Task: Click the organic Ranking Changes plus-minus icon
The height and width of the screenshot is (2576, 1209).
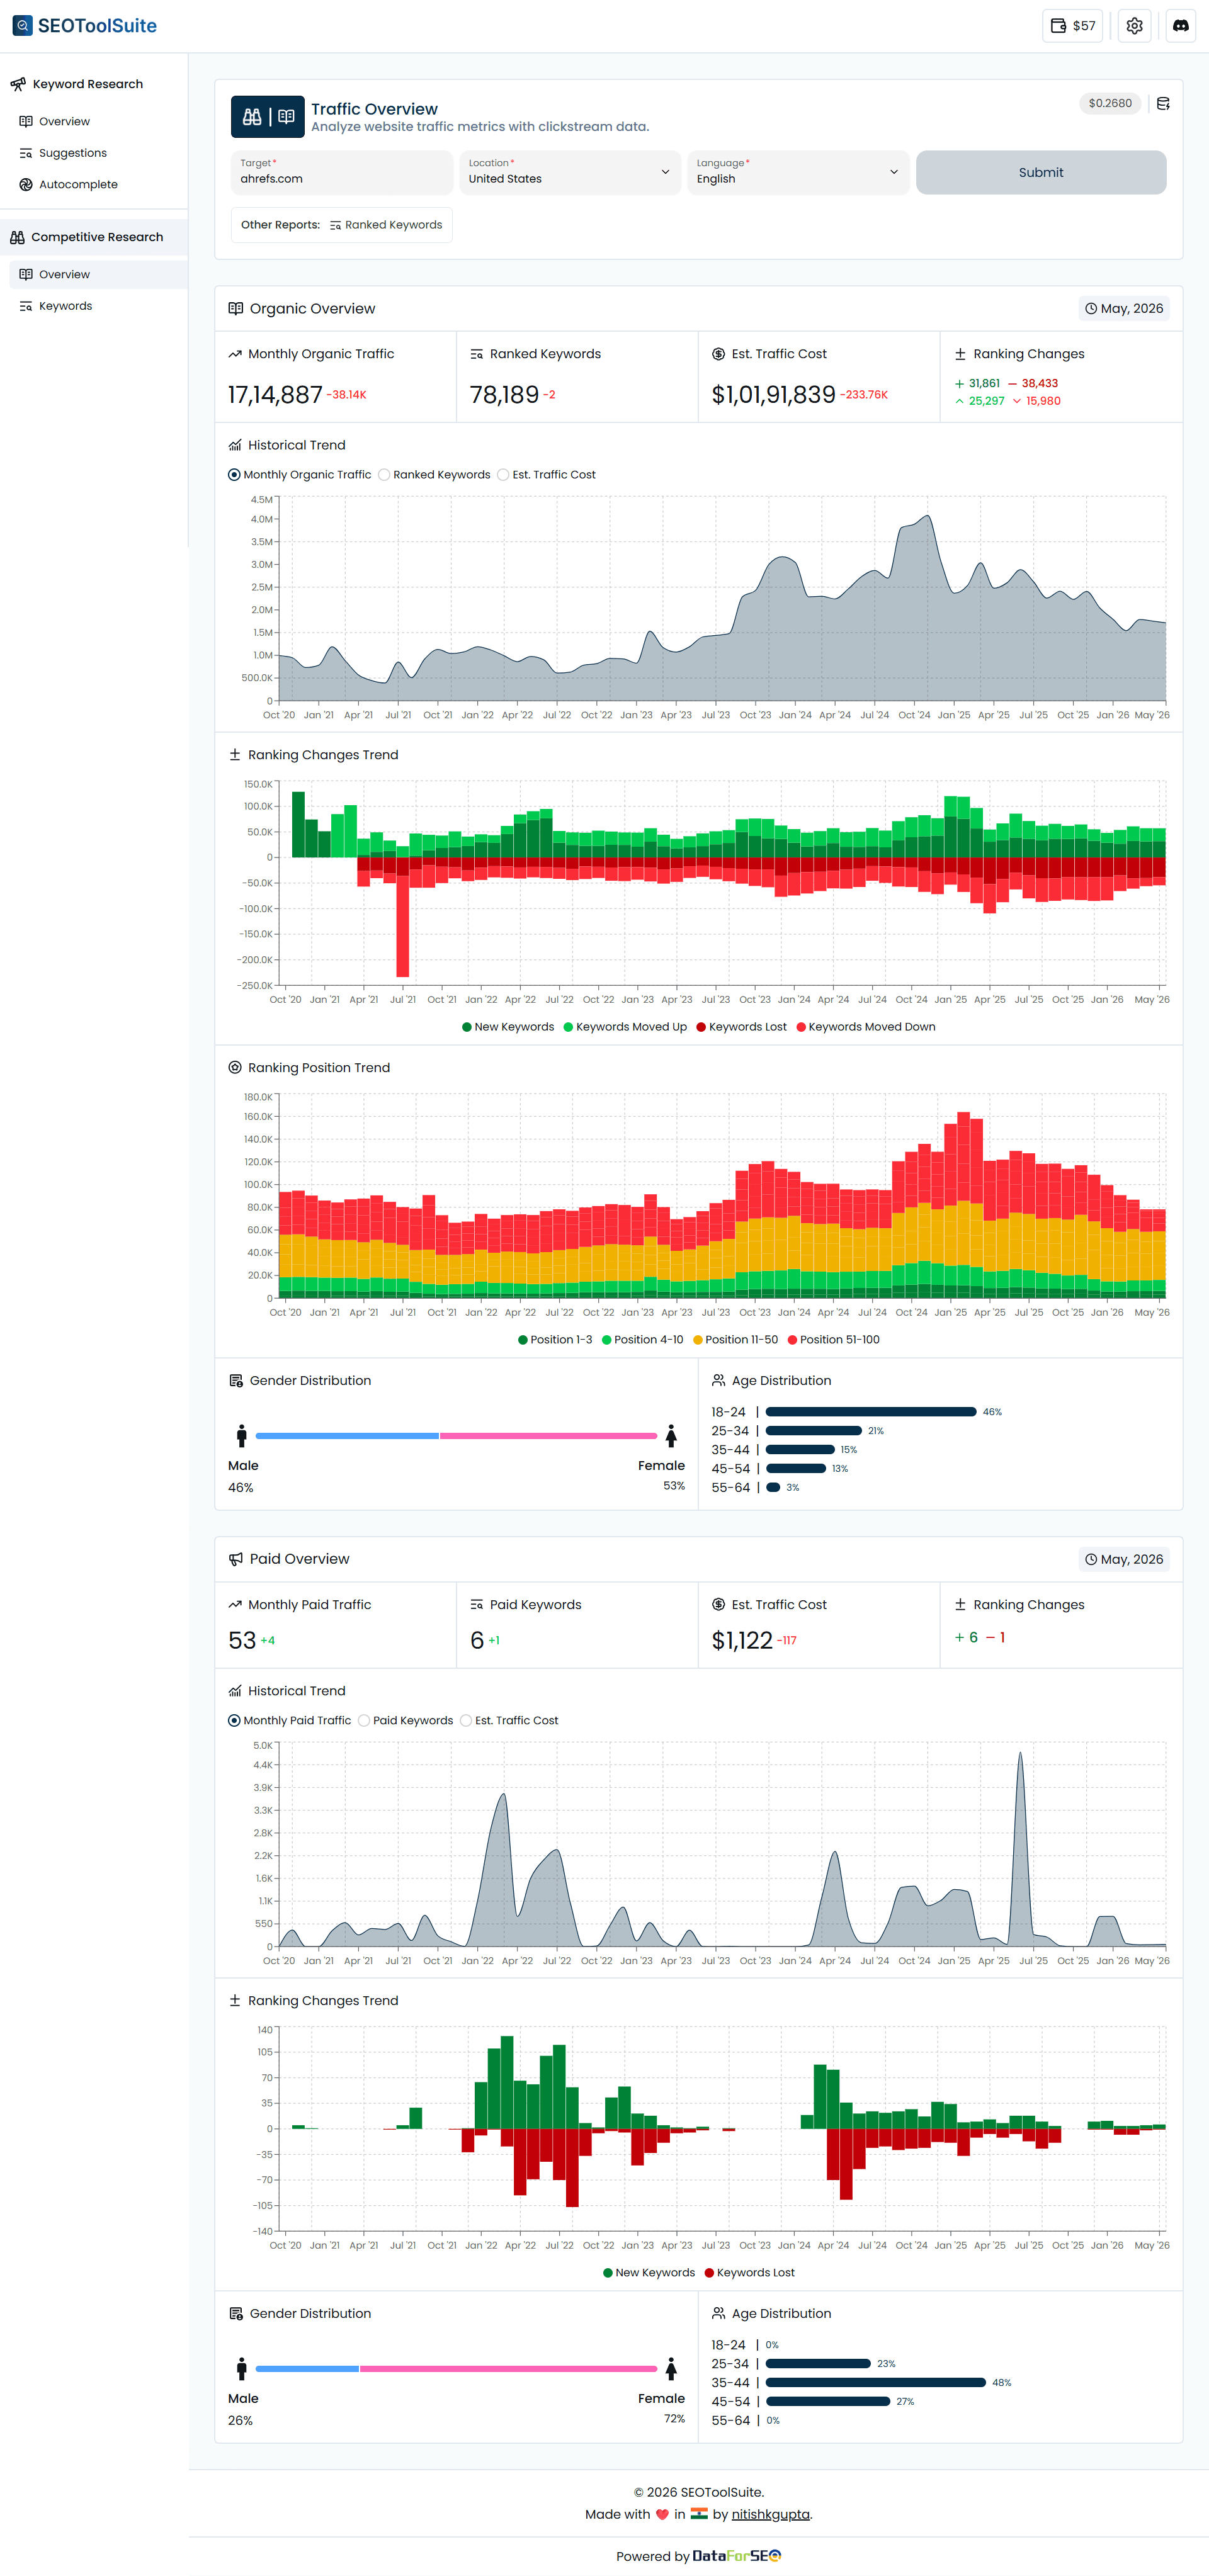Action: (x=960, y=354)
